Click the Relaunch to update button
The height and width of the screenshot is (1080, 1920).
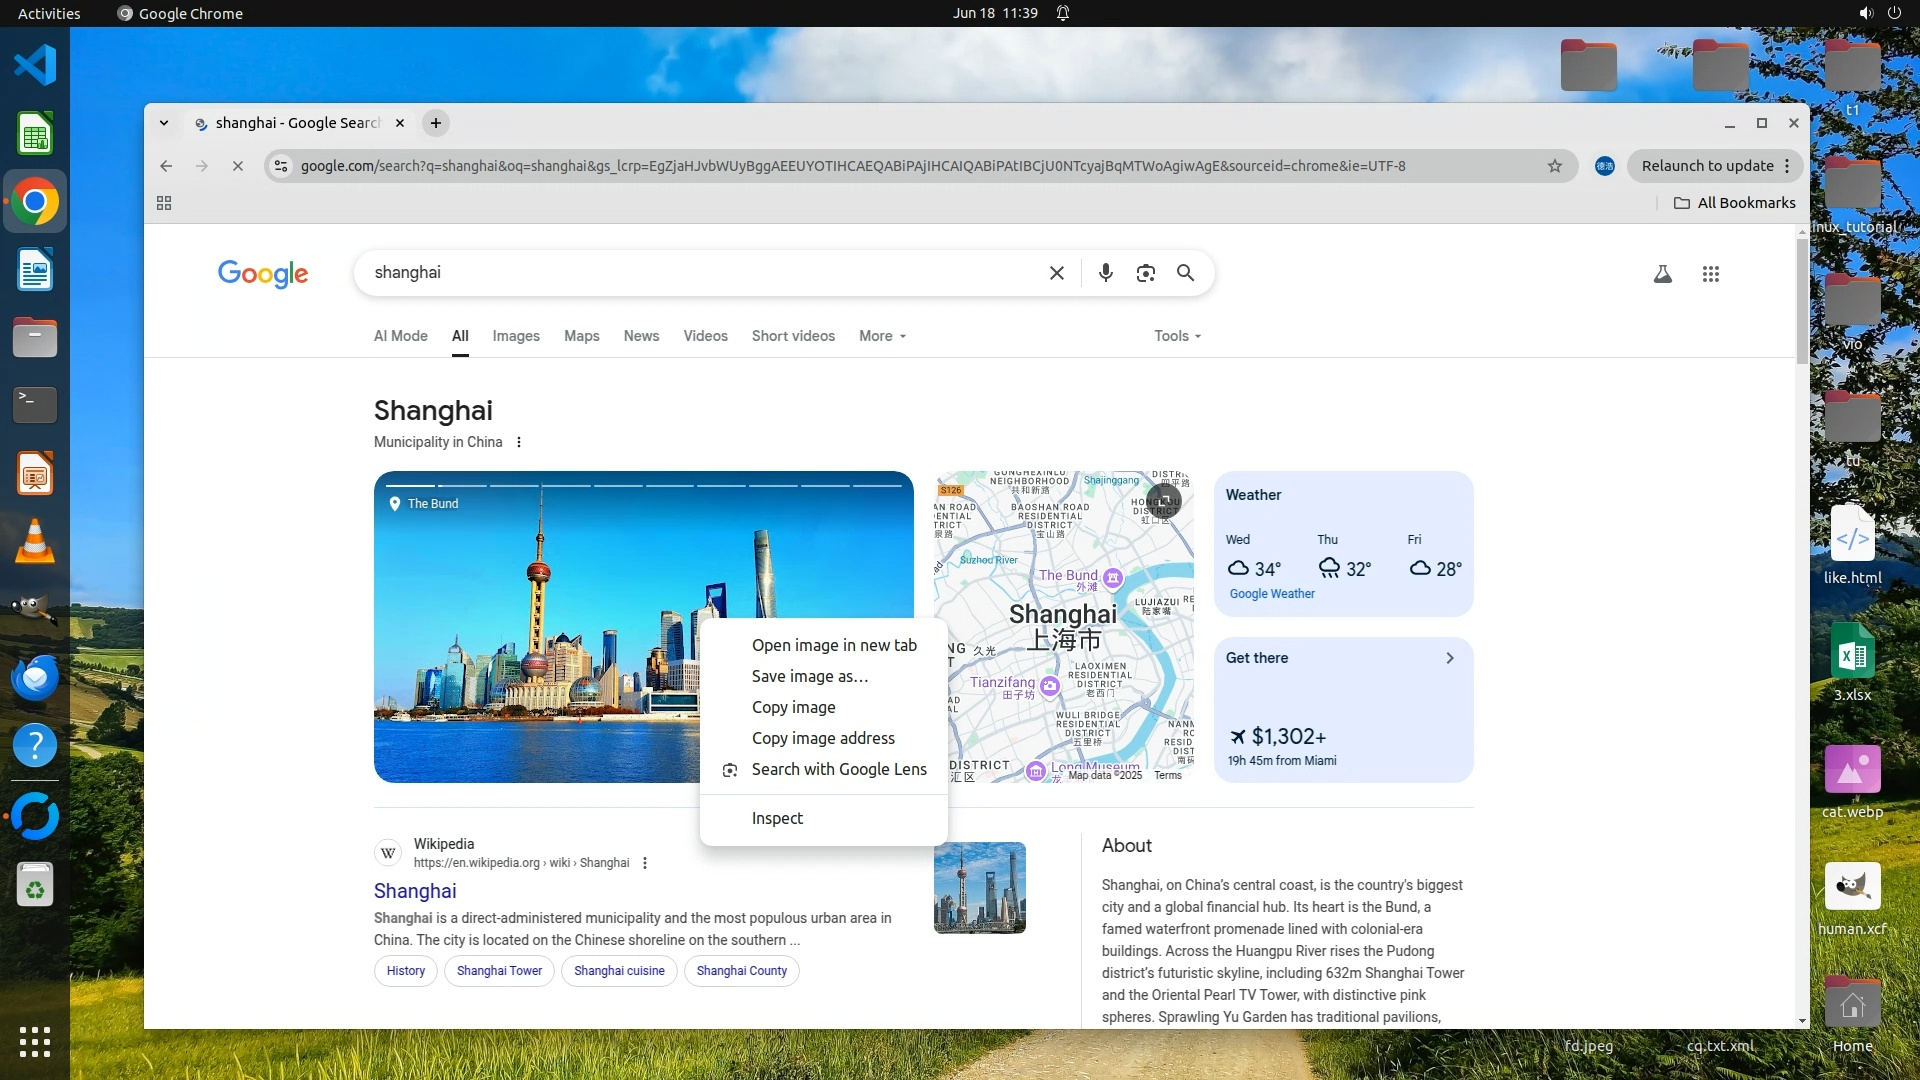[1707, 166]
